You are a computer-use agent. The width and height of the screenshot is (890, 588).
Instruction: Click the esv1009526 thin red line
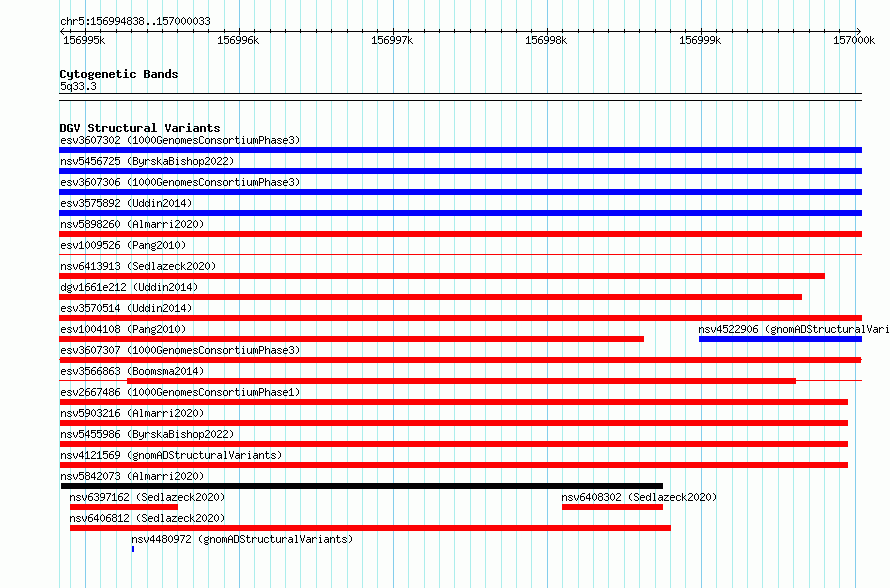[x=460, y=254]
